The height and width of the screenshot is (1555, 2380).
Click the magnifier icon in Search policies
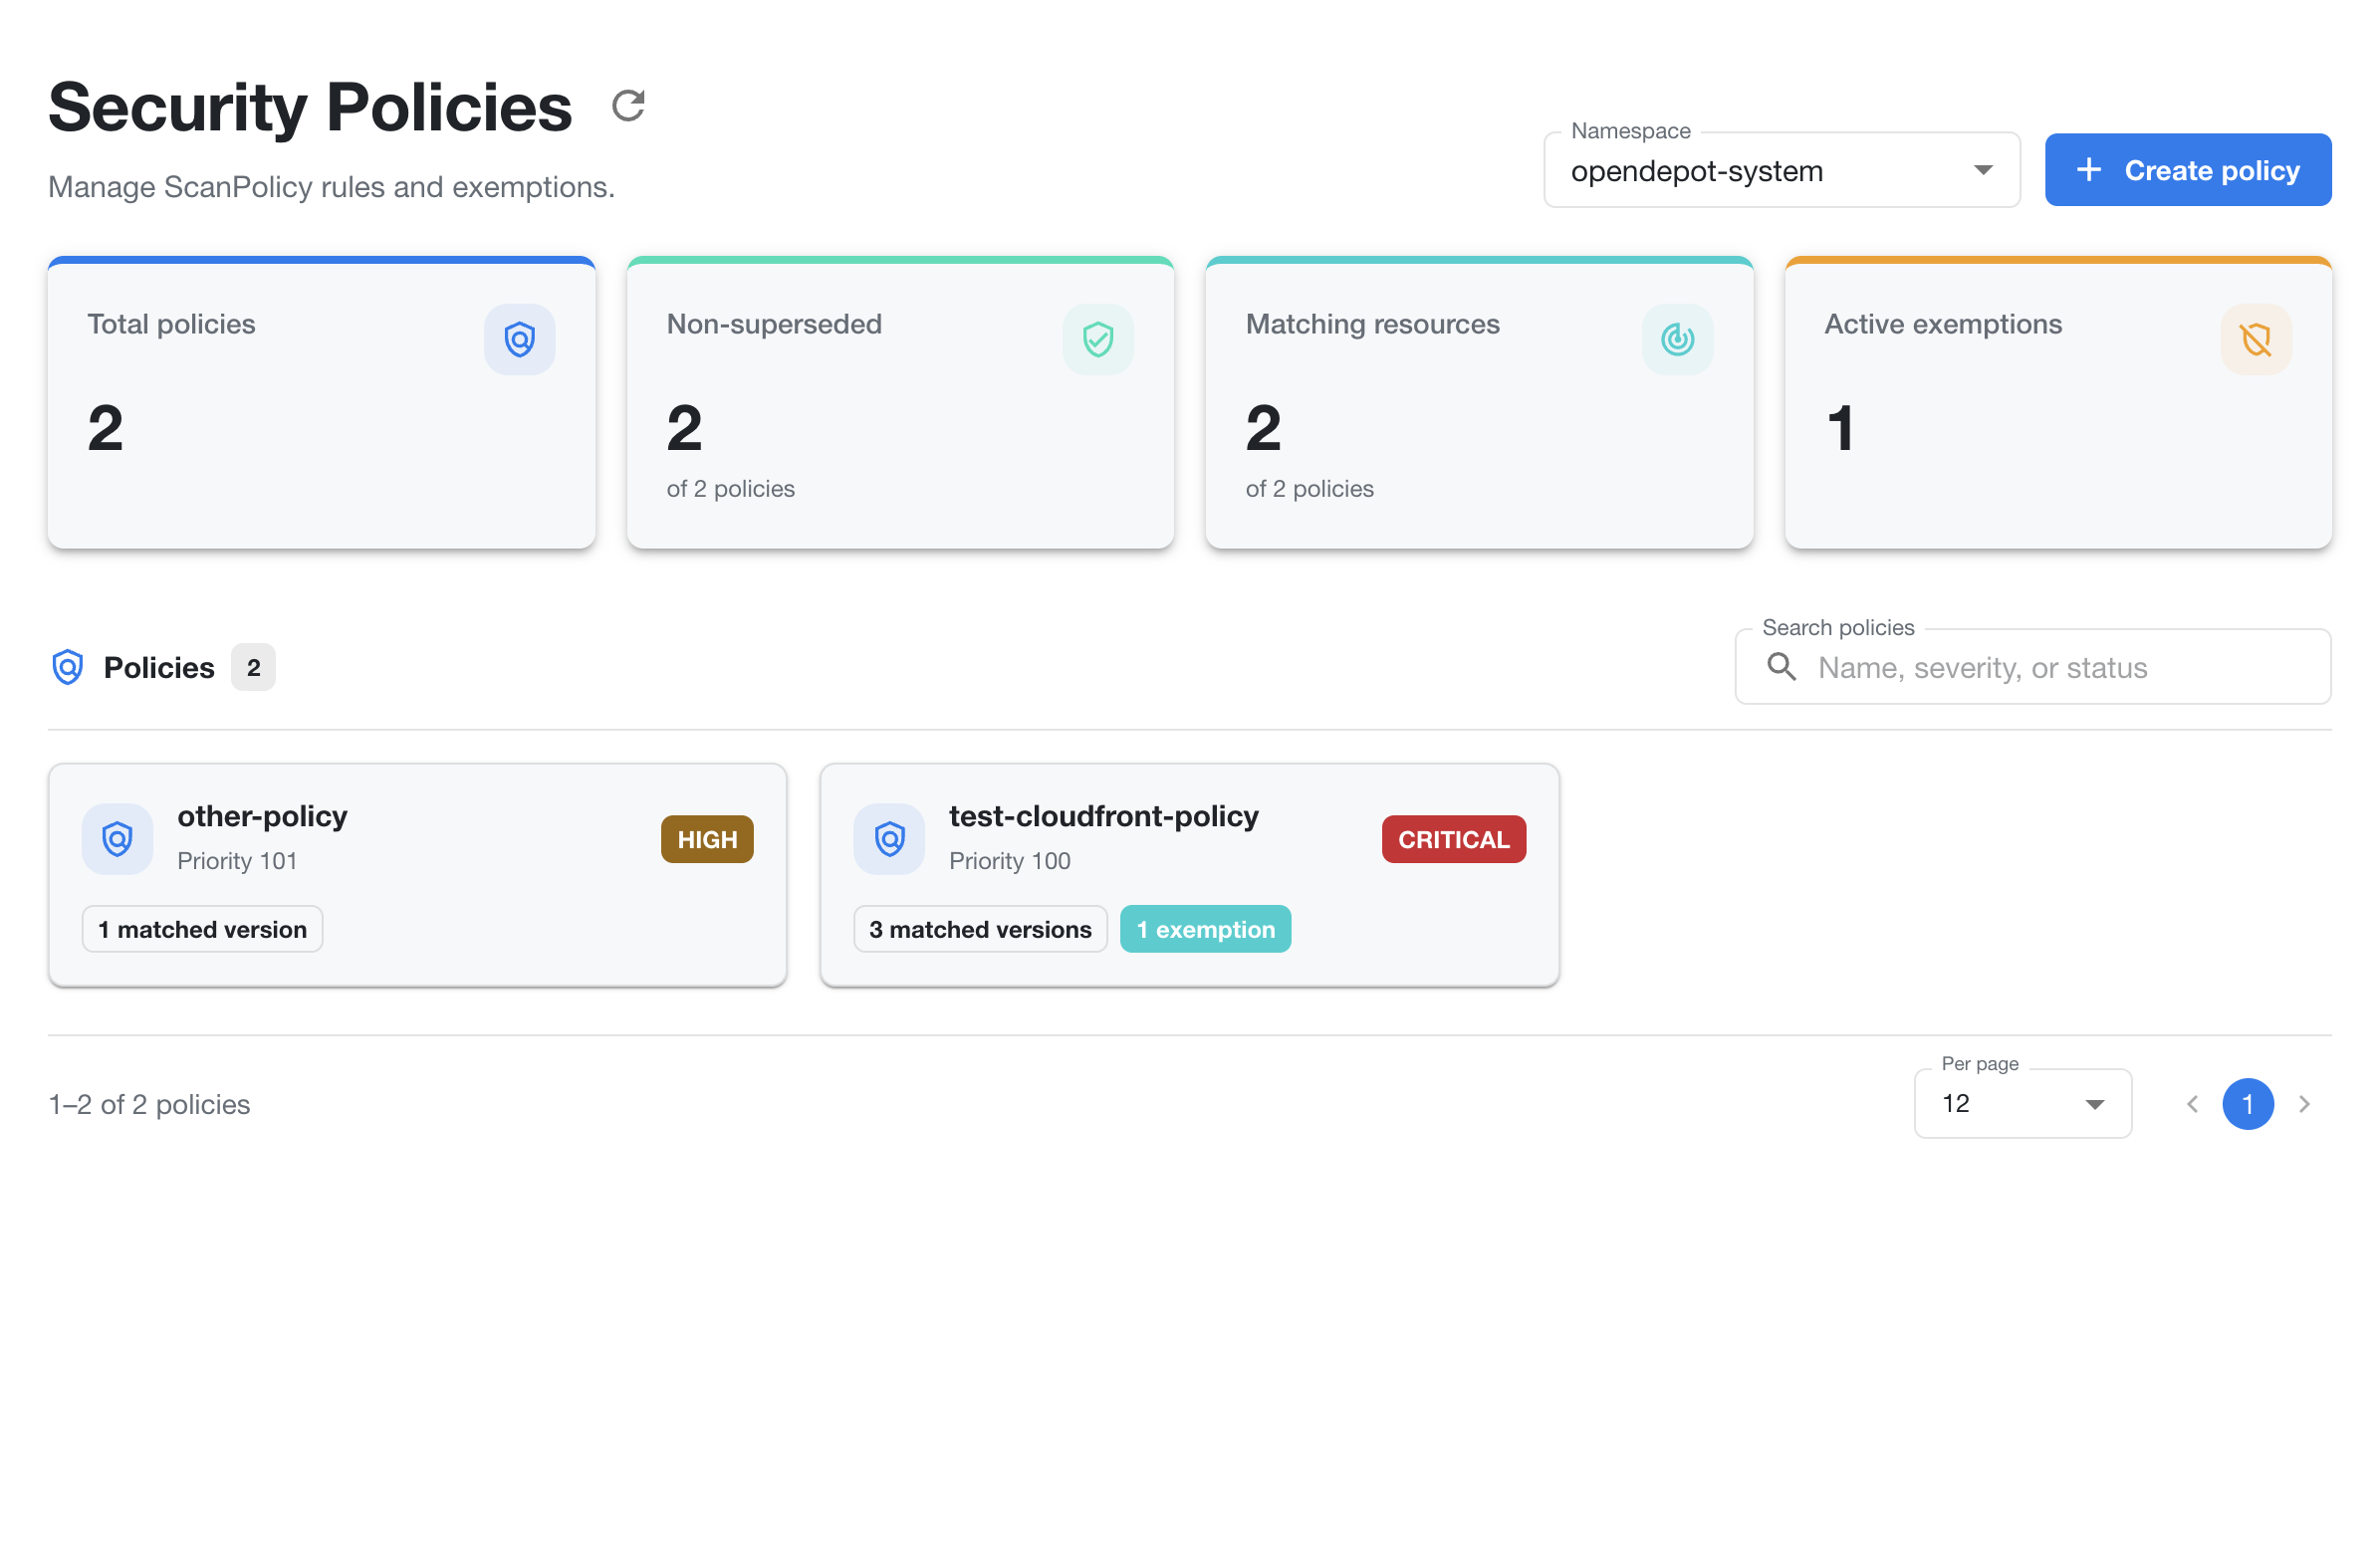[1782, 667]
